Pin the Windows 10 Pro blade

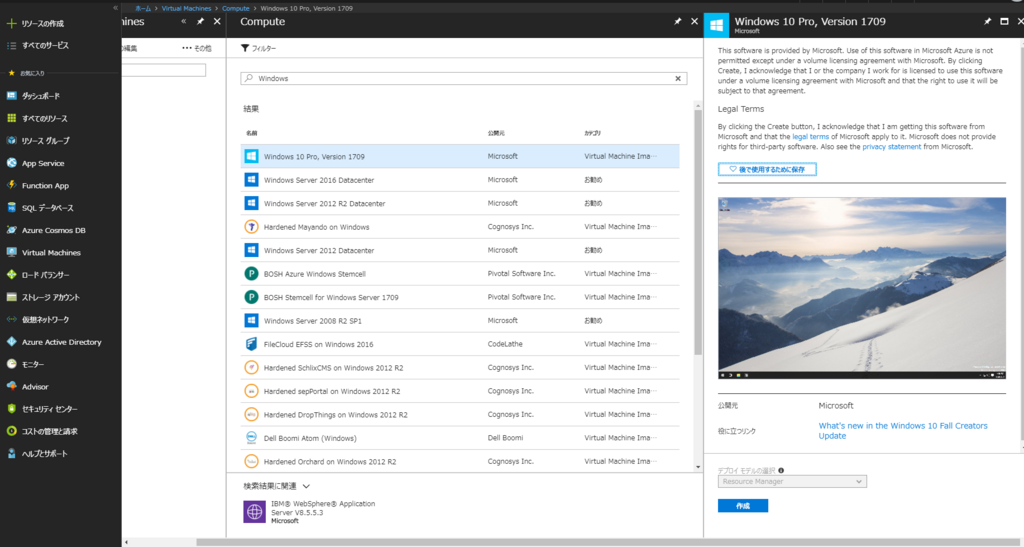(x=987, y=22)
